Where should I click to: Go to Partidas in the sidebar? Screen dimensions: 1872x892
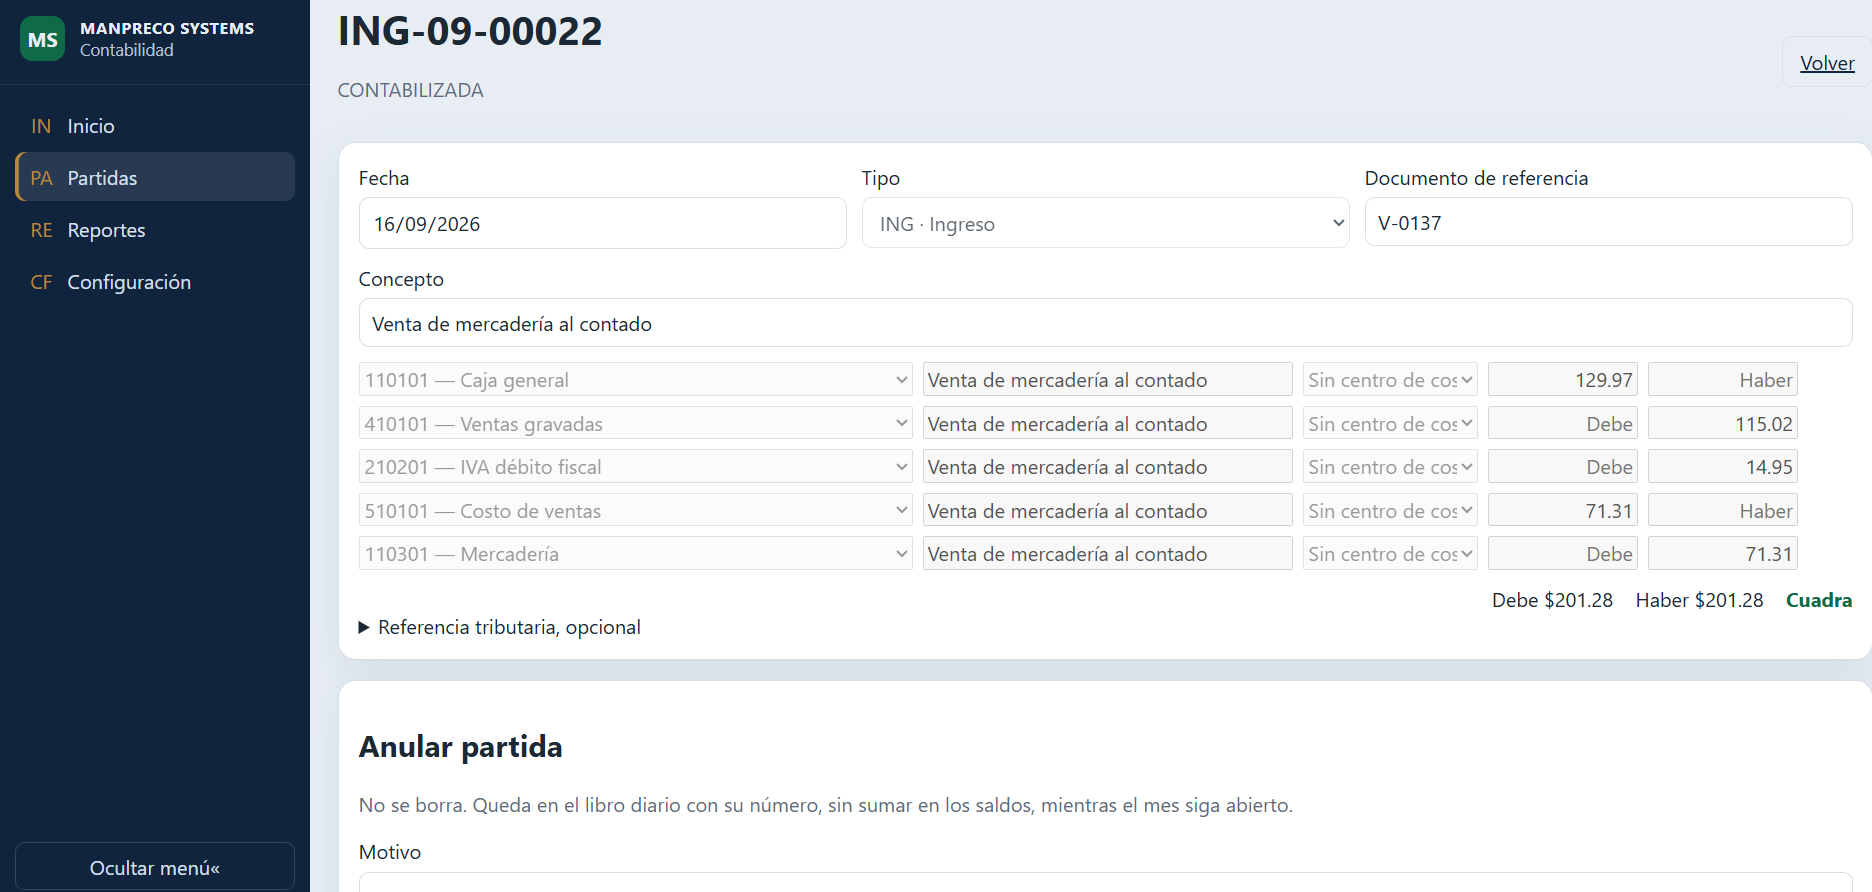[155, 177]
